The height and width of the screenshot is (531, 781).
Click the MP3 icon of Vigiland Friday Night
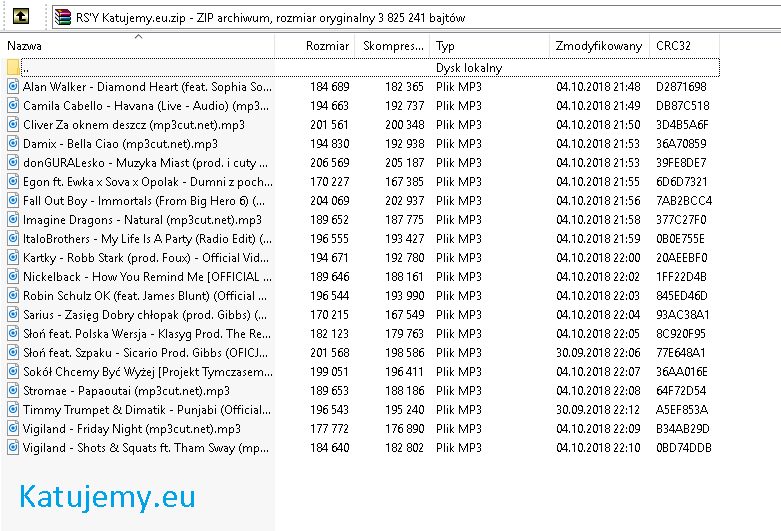[x=13, y=429]
